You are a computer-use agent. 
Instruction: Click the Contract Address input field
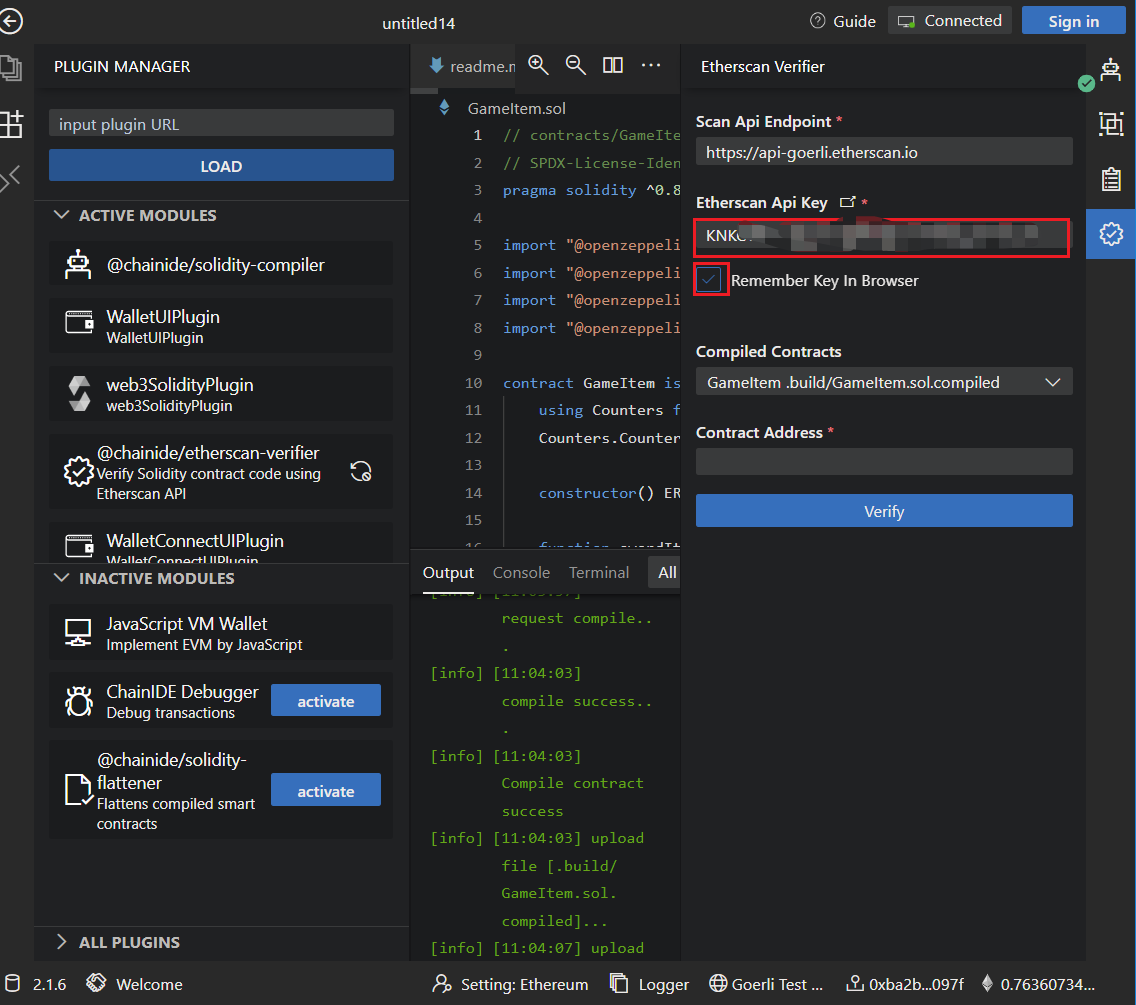pos(884,461)
